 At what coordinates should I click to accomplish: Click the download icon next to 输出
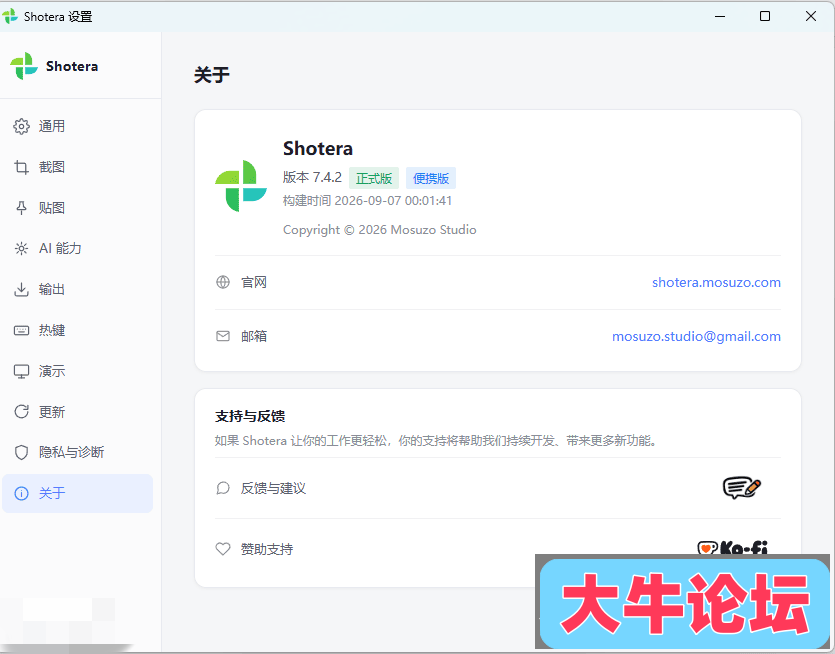(21, 289)
